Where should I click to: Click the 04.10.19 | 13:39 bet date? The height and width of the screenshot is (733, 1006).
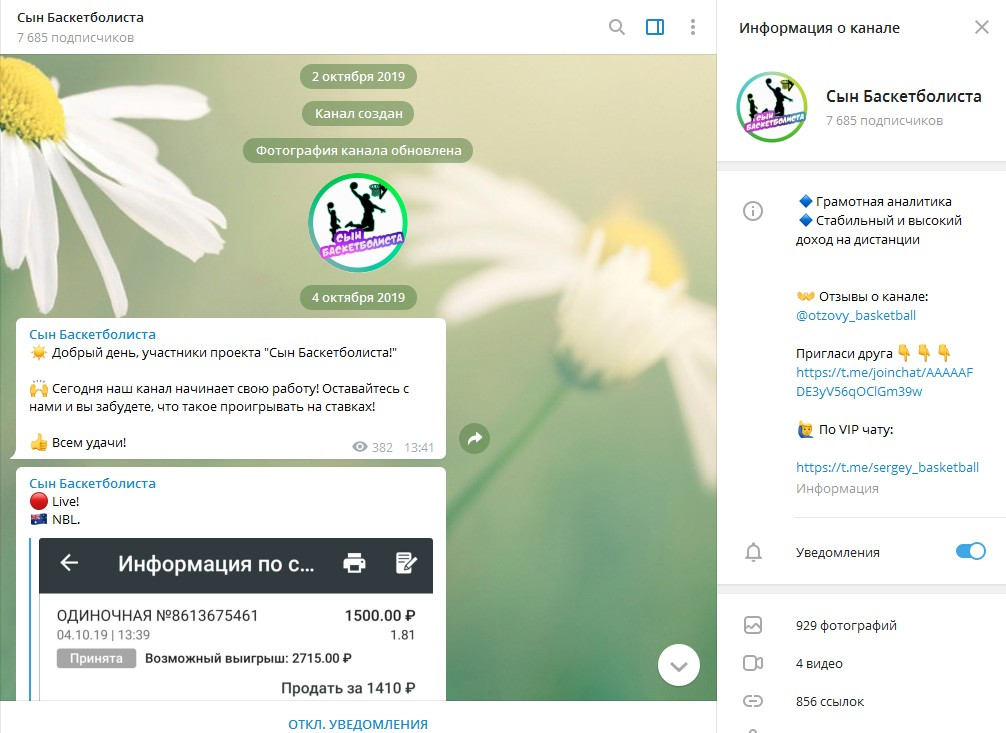pos(103,635)
